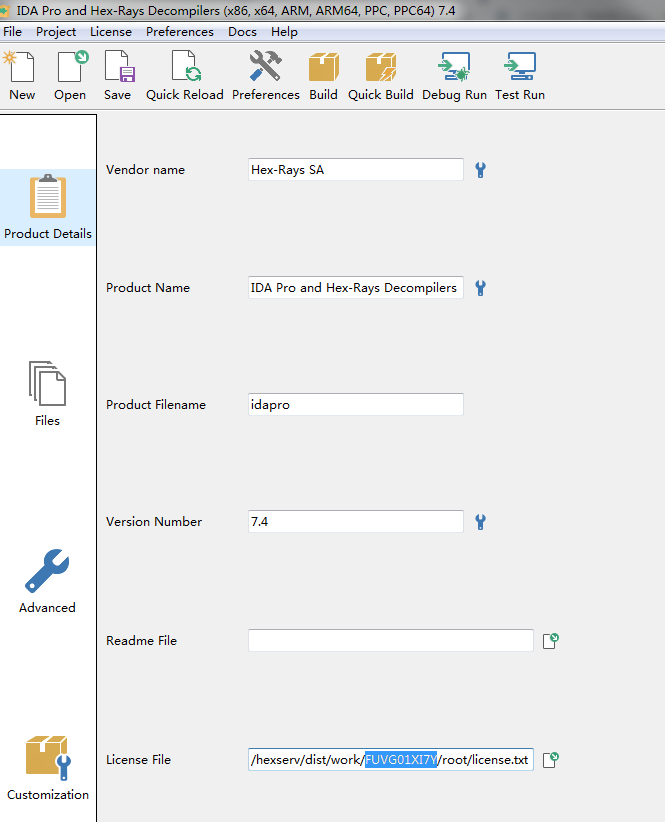Start Build from toolbar
This screenshot has width=665, height=822.
pyautogui.click(x=323, y=75)
